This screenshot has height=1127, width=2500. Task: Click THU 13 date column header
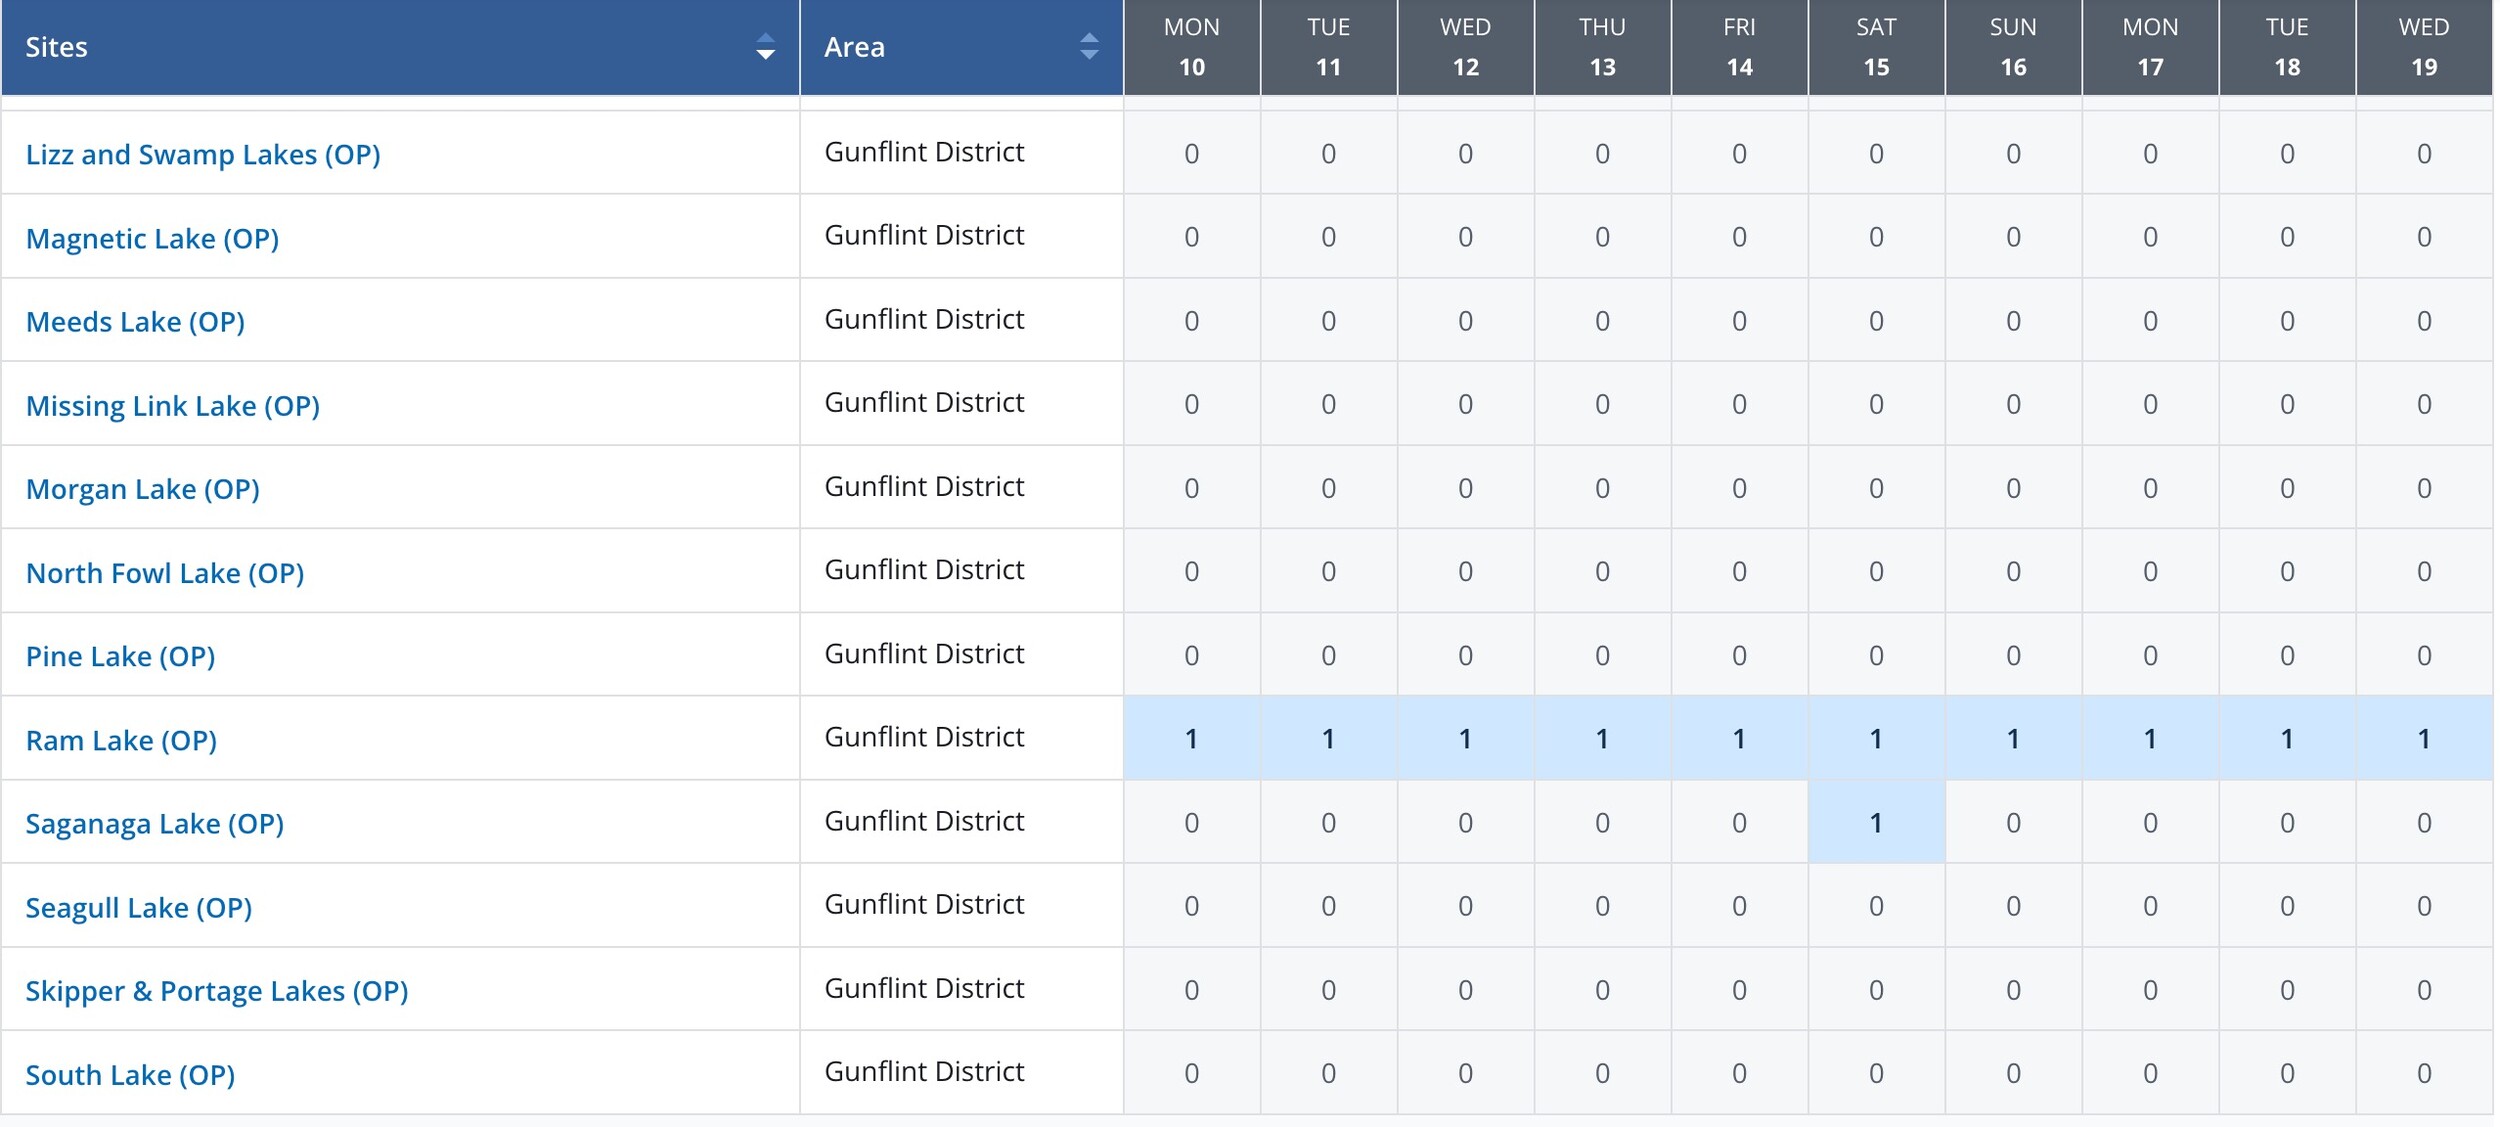(1603, 47)
